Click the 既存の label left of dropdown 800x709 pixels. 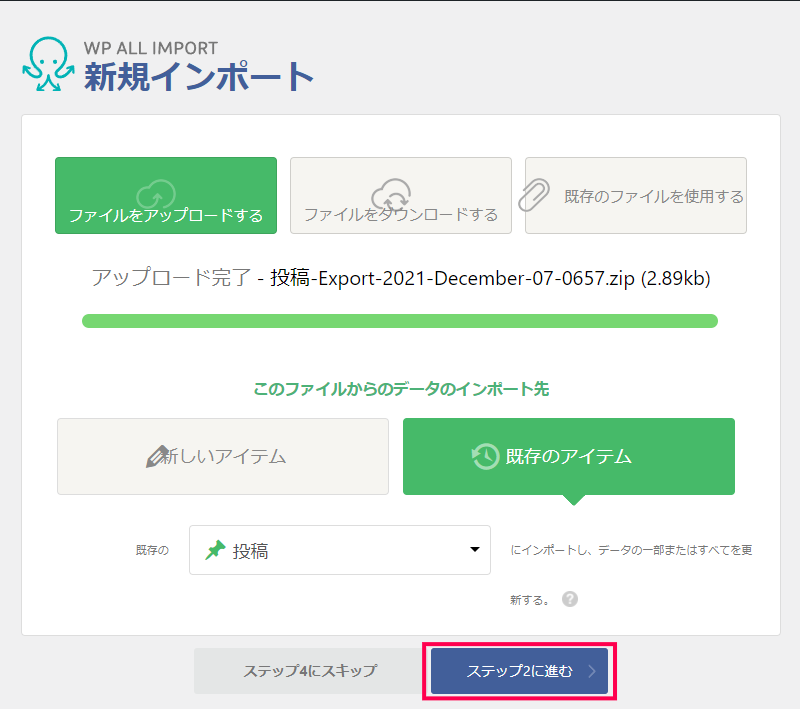pos(152,550)
